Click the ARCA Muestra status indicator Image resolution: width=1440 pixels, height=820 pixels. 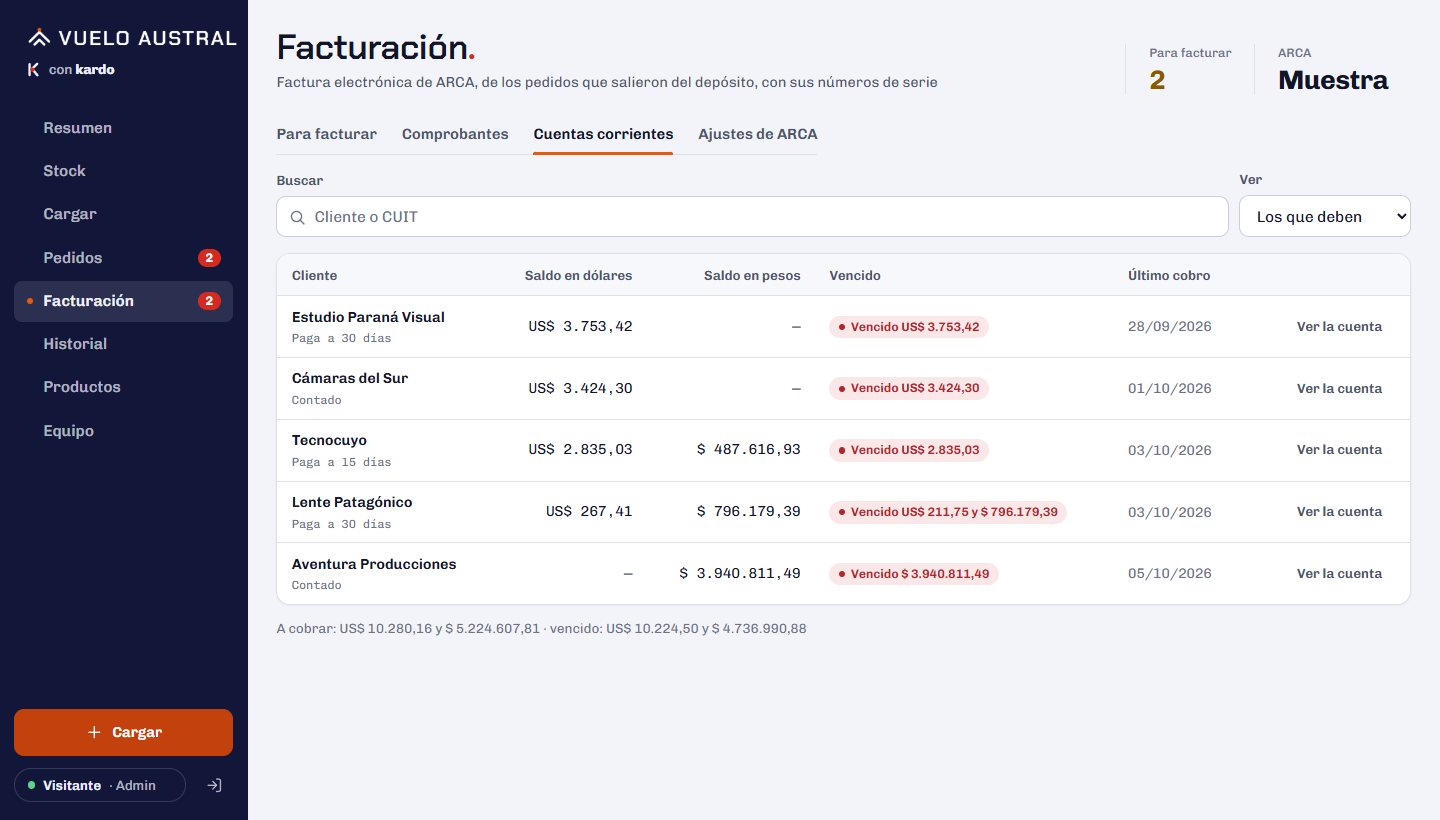(1333, 69)
